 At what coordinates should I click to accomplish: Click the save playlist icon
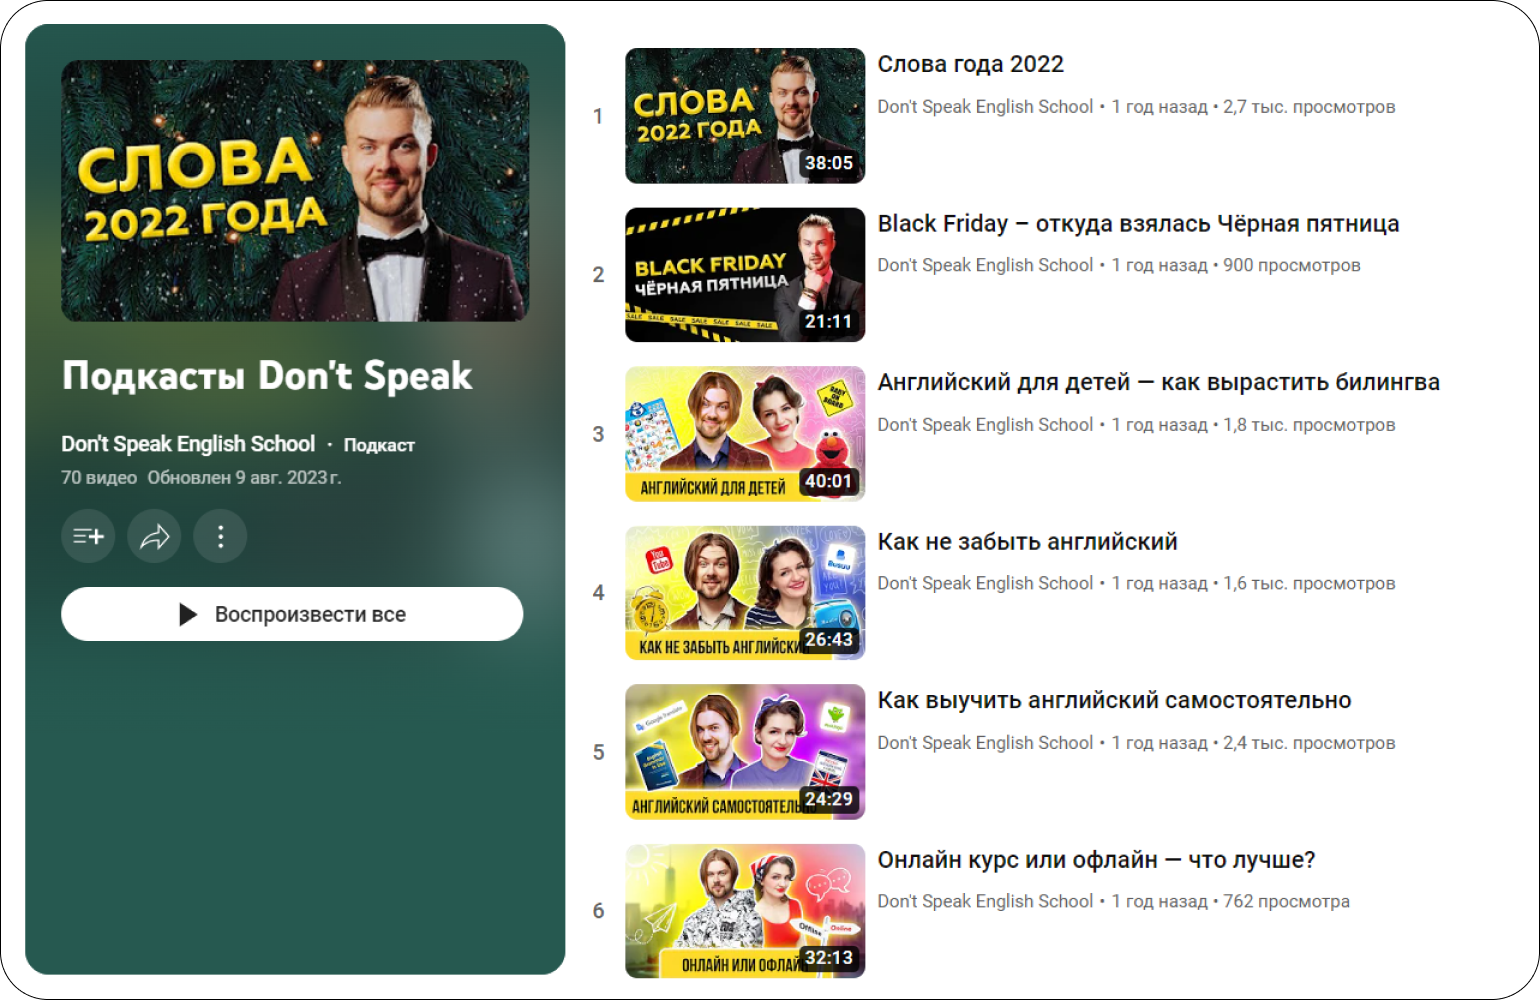[x=88, y=536]
